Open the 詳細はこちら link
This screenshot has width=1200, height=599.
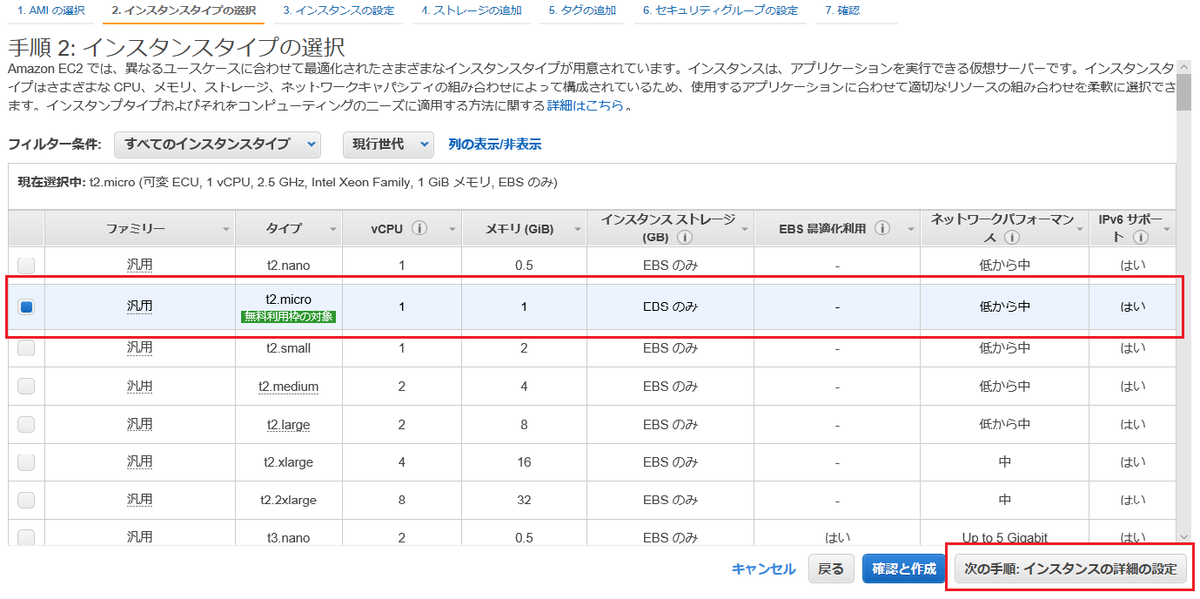[586, 105]
